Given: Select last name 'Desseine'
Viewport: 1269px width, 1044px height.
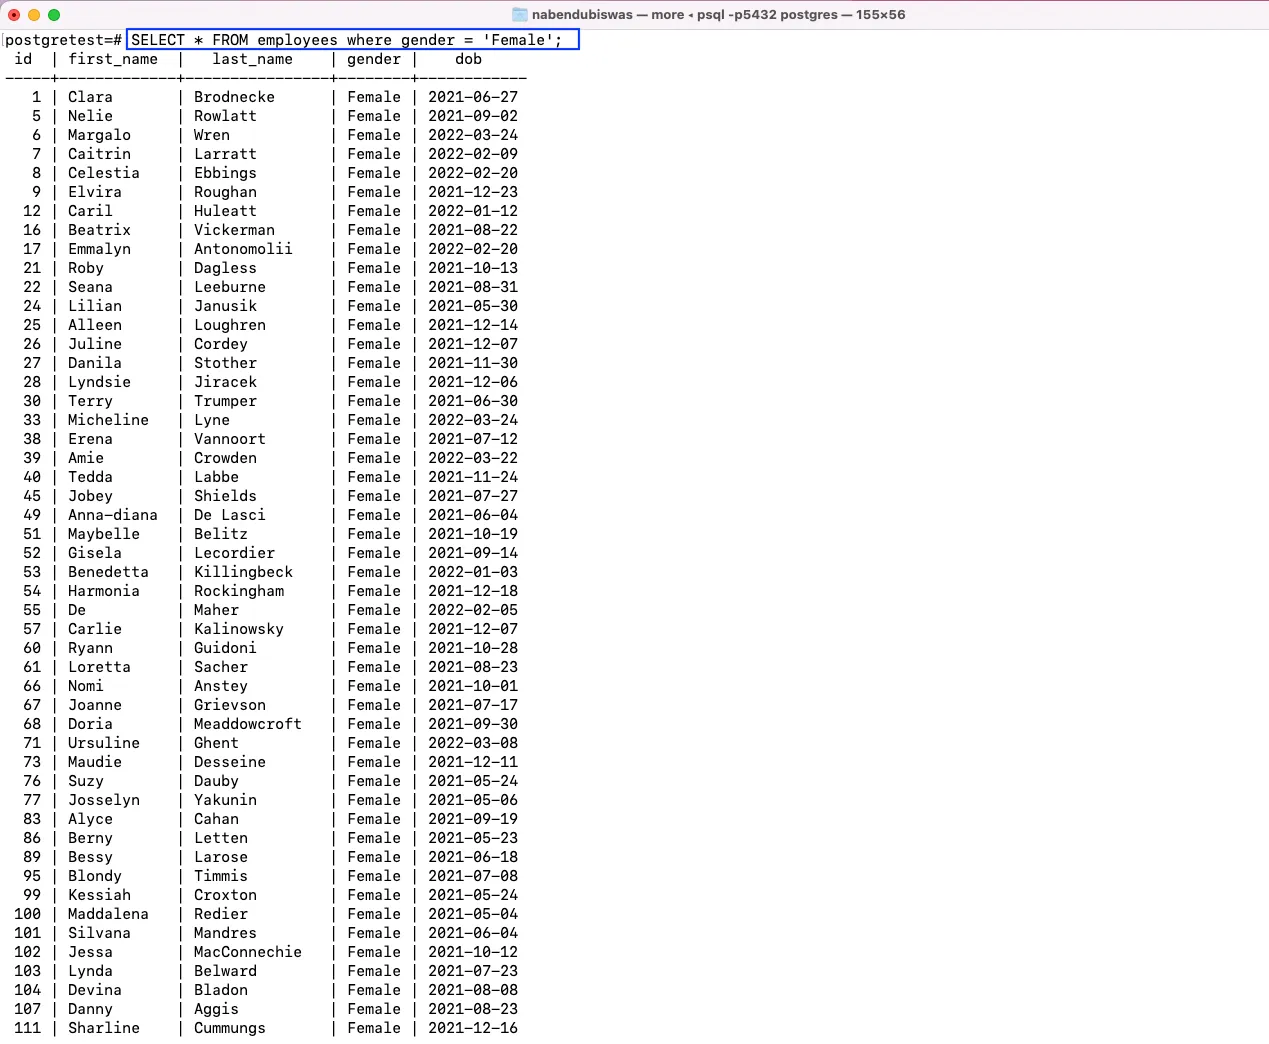Looking at the screenshot, I should [x=230, y=762].
